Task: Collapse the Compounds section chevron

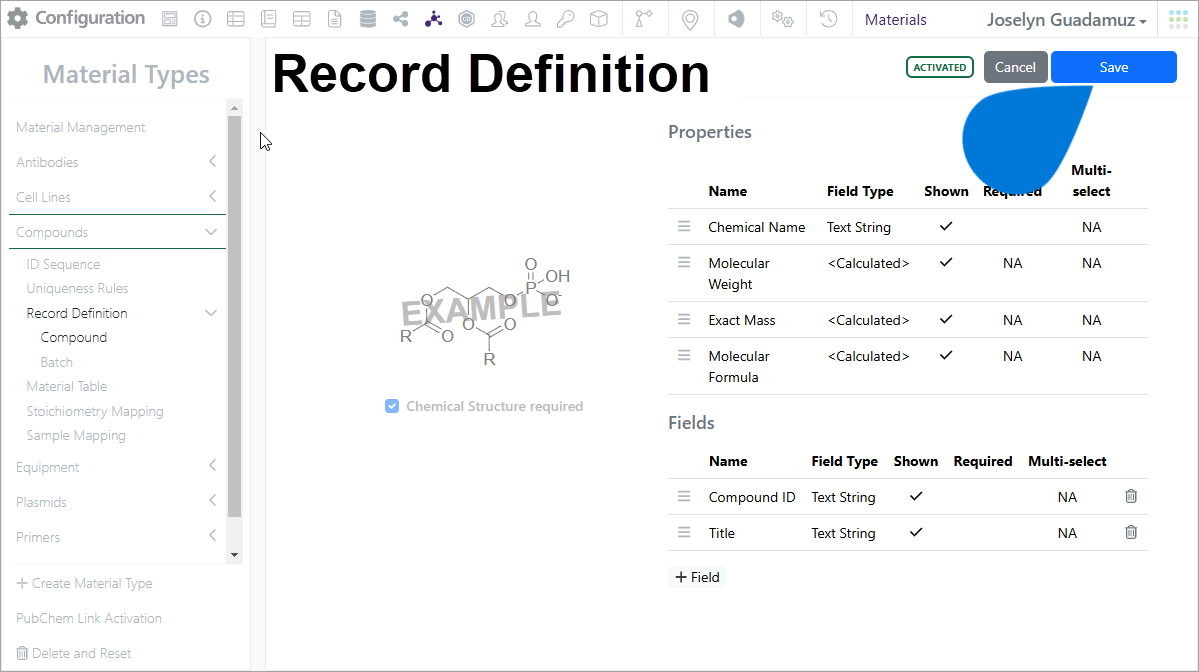Action: (211, 232)
